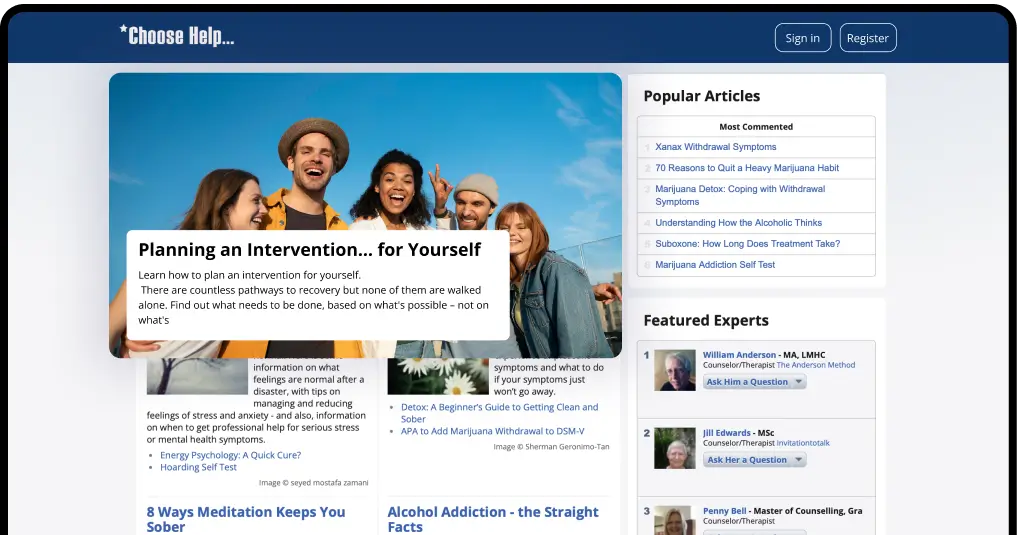
Task: Open Jill Edwards' profile photo
Action: tap(674, 448)
